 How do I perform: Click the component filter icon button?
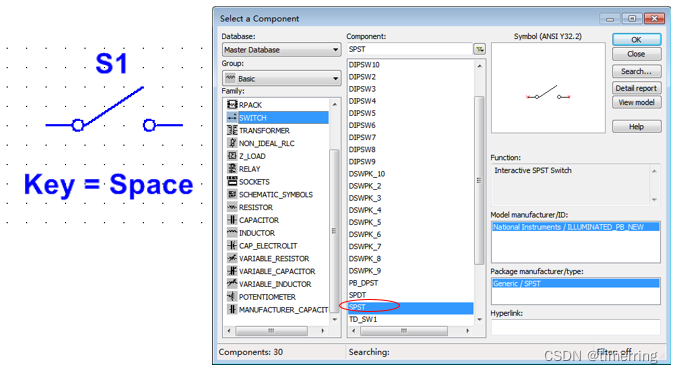point(479,49)
